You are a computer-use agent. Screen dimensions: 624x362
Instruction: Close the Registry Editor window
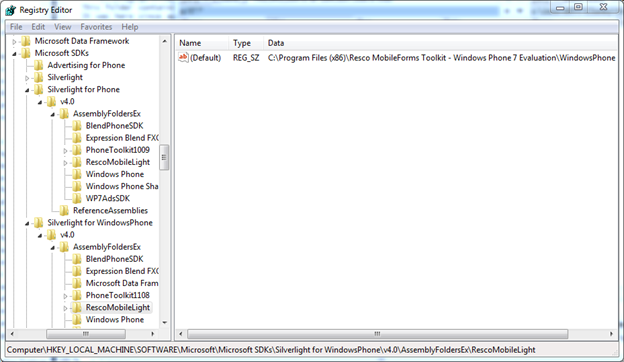(x=603, y=7)
